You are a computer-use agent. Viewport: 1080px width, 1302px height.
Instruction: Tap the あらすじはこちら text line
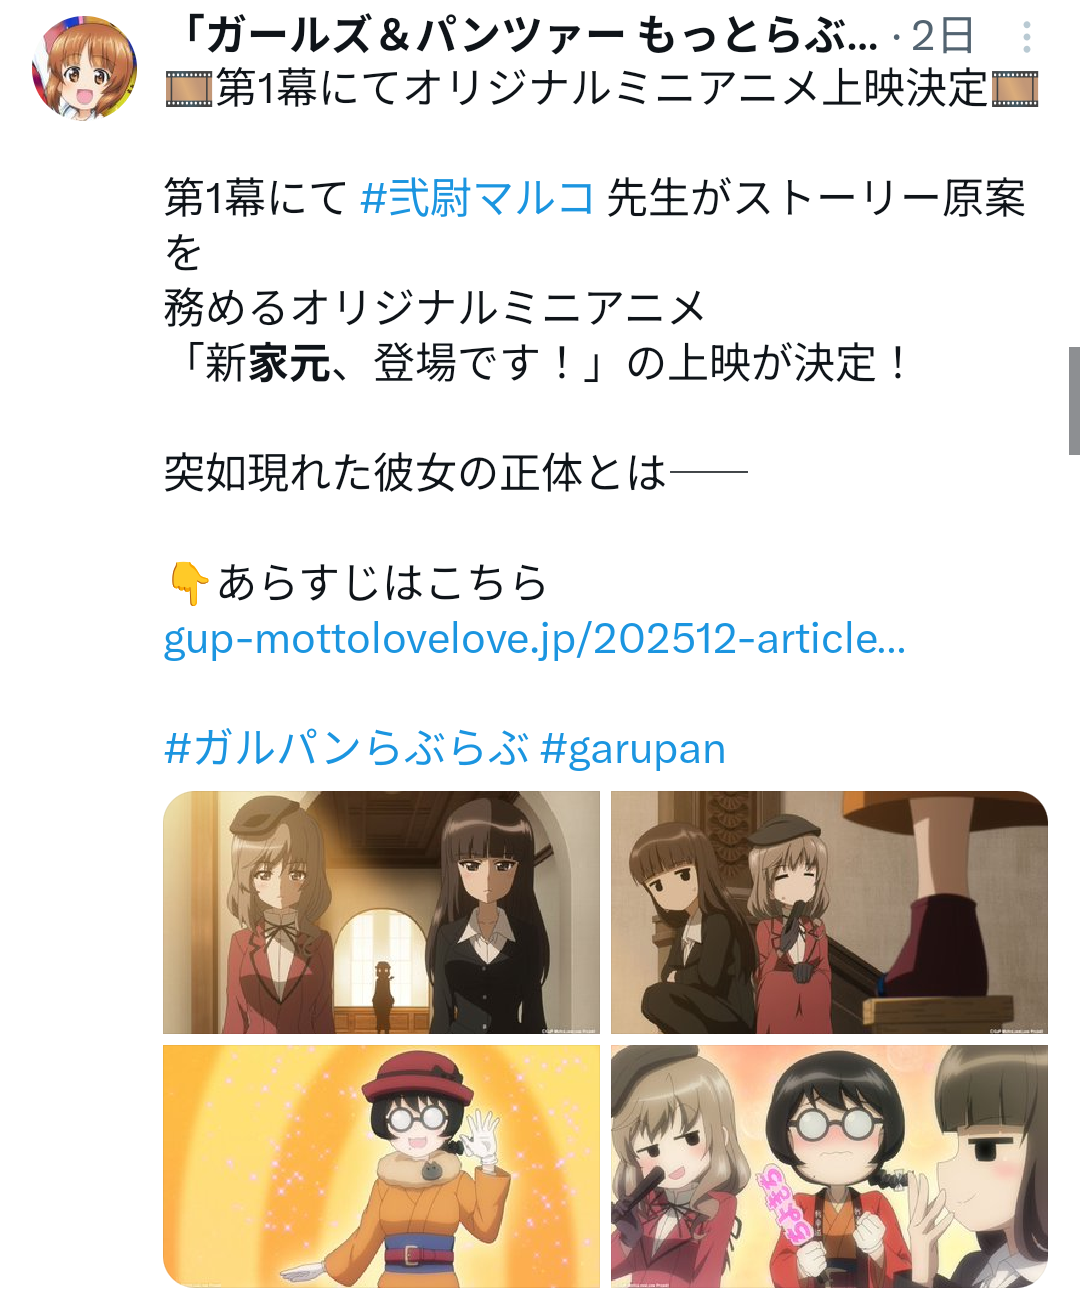click(382, 583)
